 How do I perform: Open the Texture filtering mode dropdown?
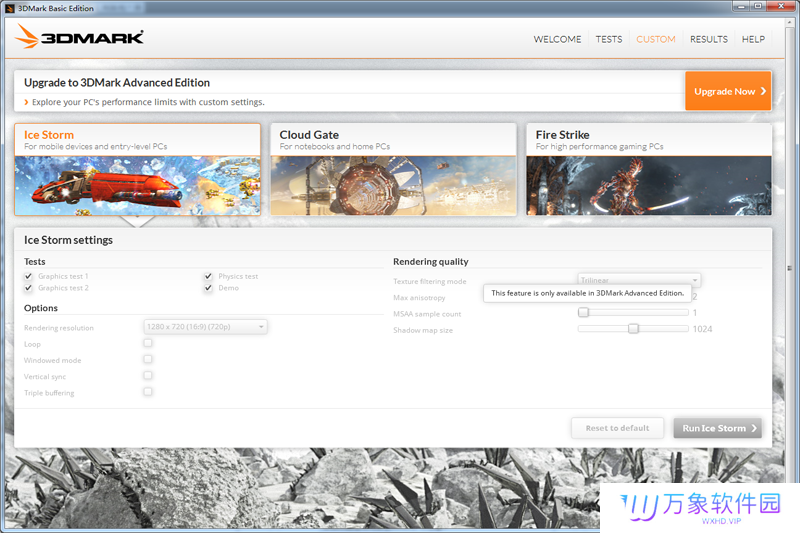(x=639, y=280)
